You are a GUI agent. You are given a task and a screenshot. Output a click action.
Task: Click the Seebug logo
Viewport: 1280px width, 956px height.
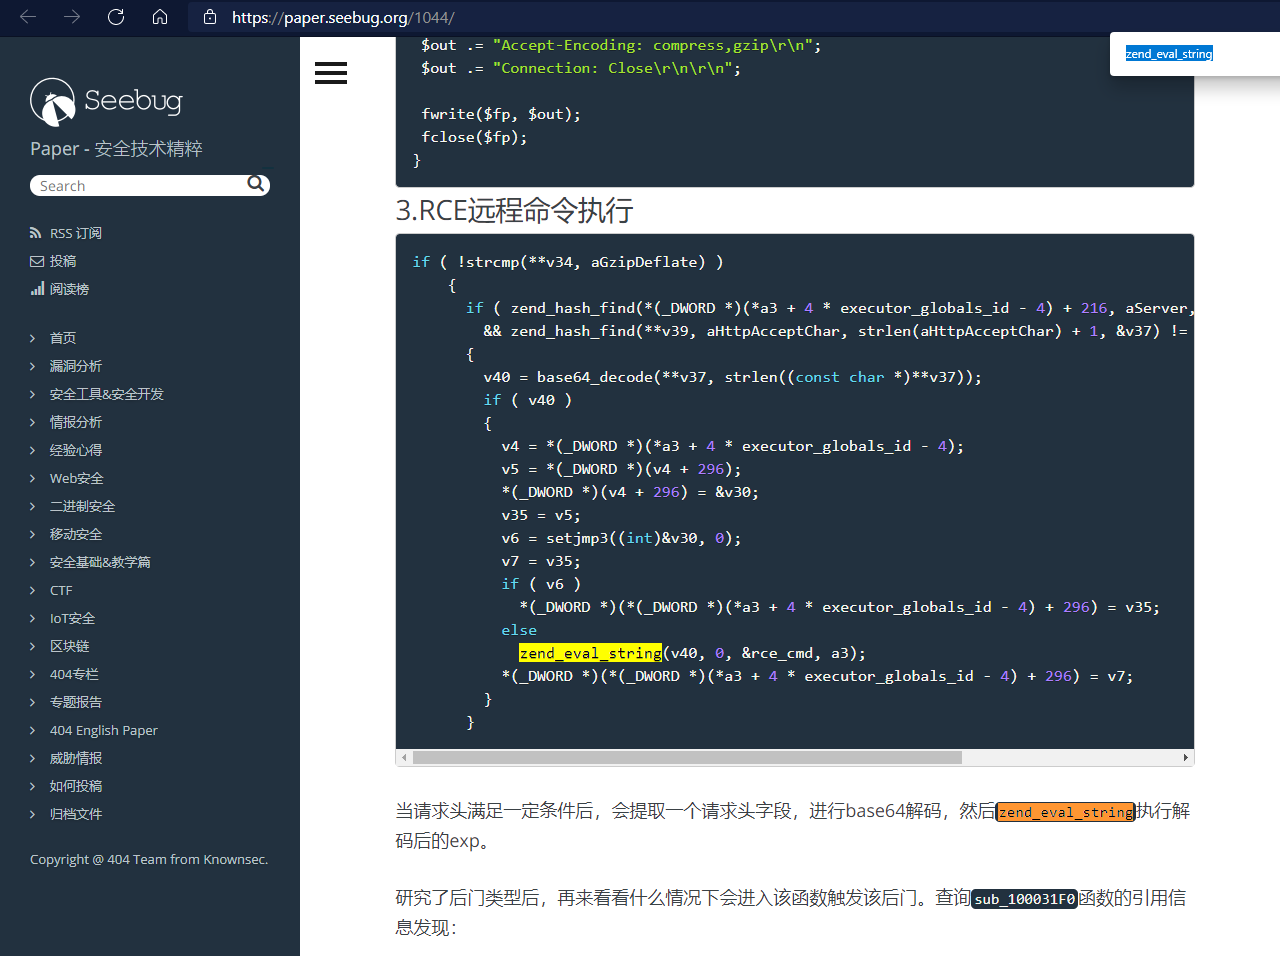tap(106, 101)
